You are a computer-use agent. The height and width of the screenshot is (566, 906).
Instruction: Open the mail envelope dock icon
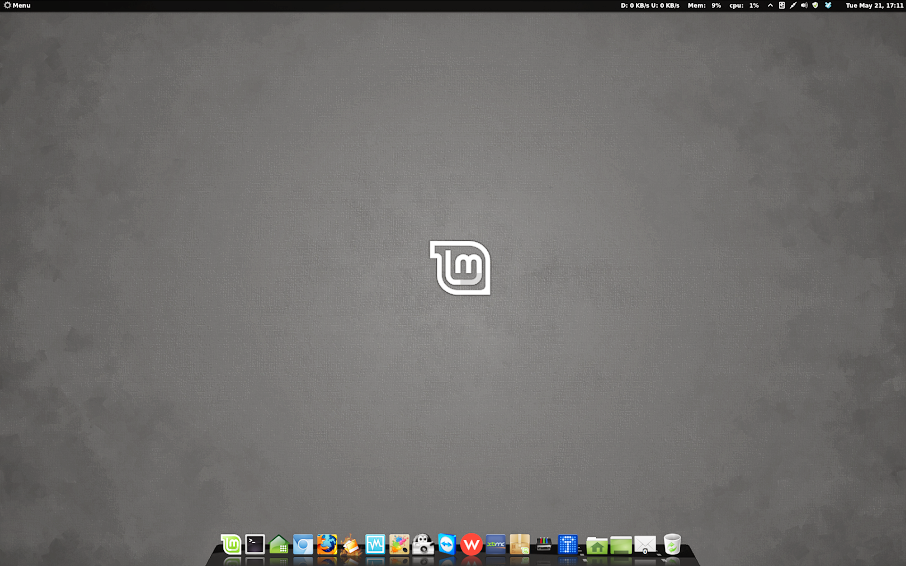[645, 545]
